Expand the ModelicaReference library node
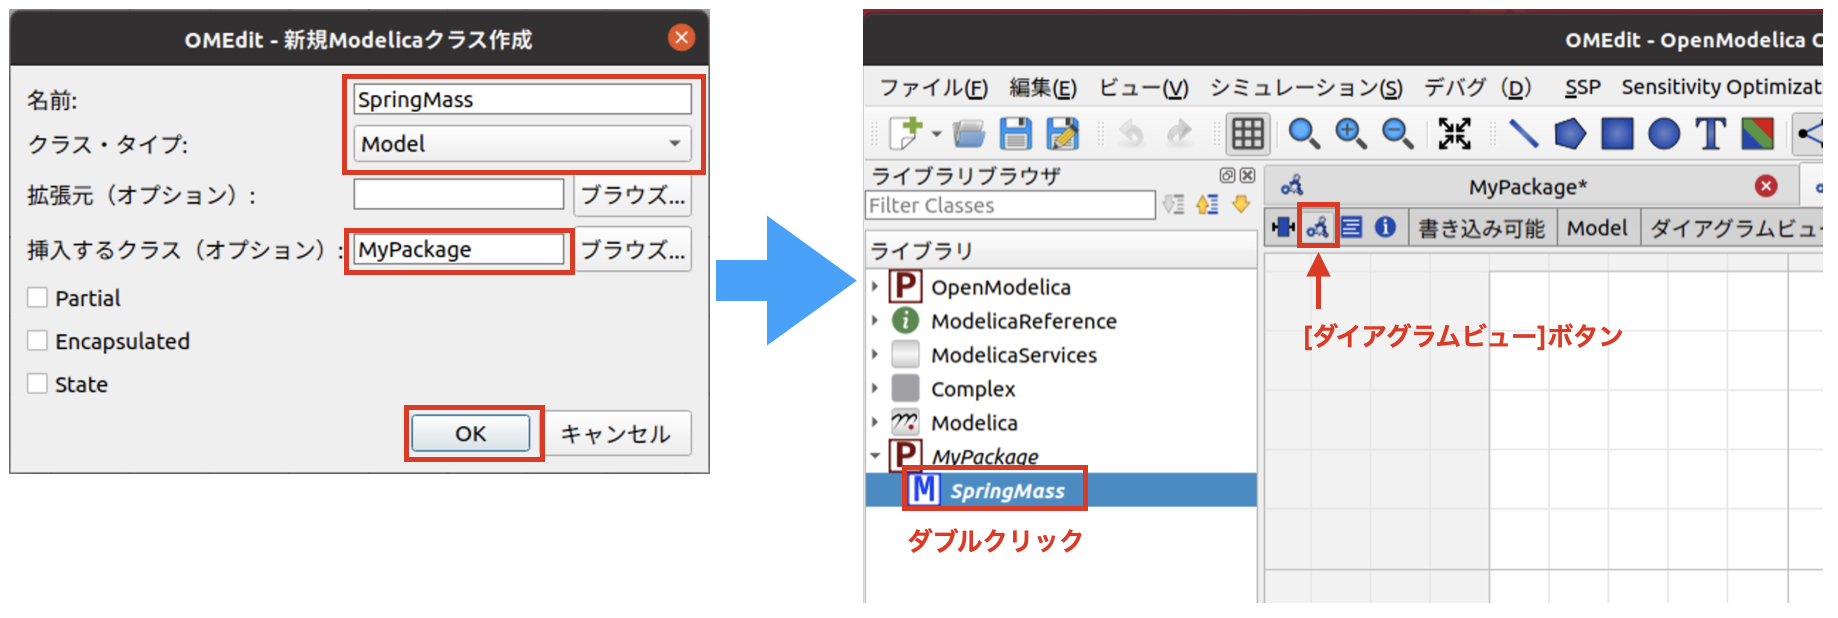 coord(875,321)
